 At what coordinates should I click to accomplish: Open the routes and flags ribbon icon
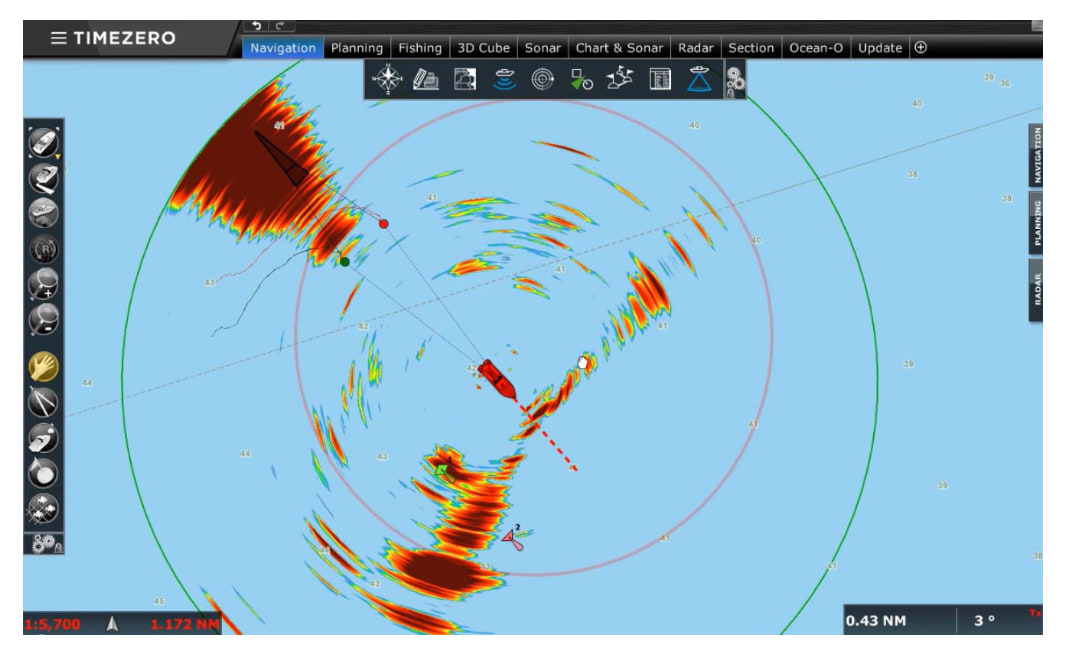620,80
